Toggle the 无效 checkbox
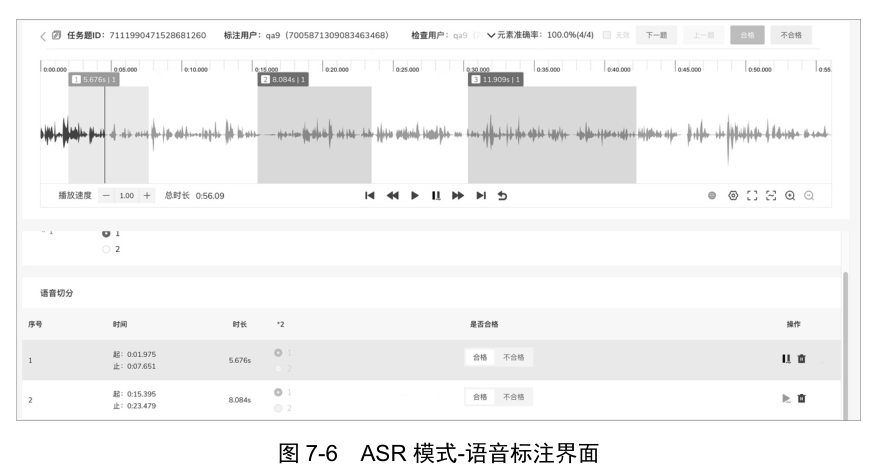 [x=607, y=35]
